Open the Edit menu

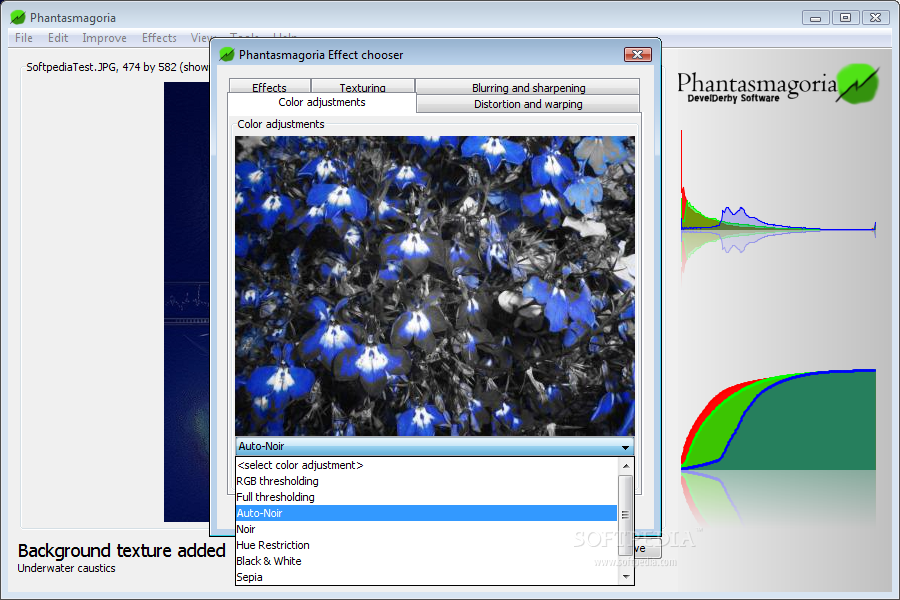tap(58, 38)
